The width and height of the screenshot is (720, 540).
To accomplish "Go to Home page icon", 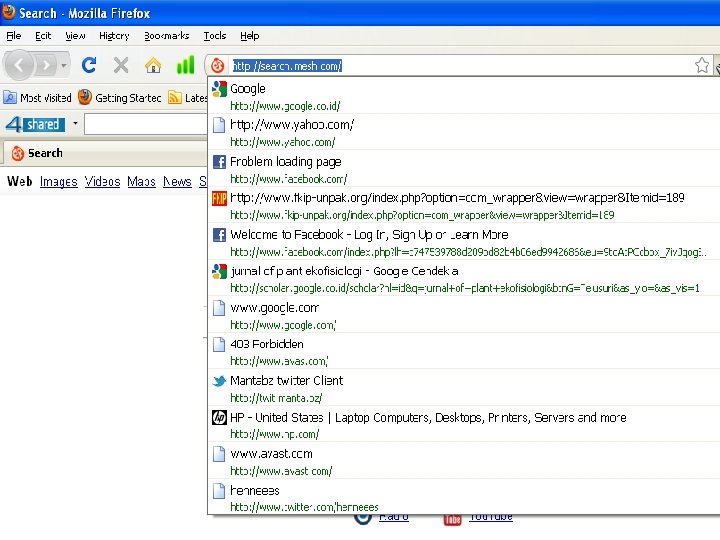I will (x=153, y=65).
